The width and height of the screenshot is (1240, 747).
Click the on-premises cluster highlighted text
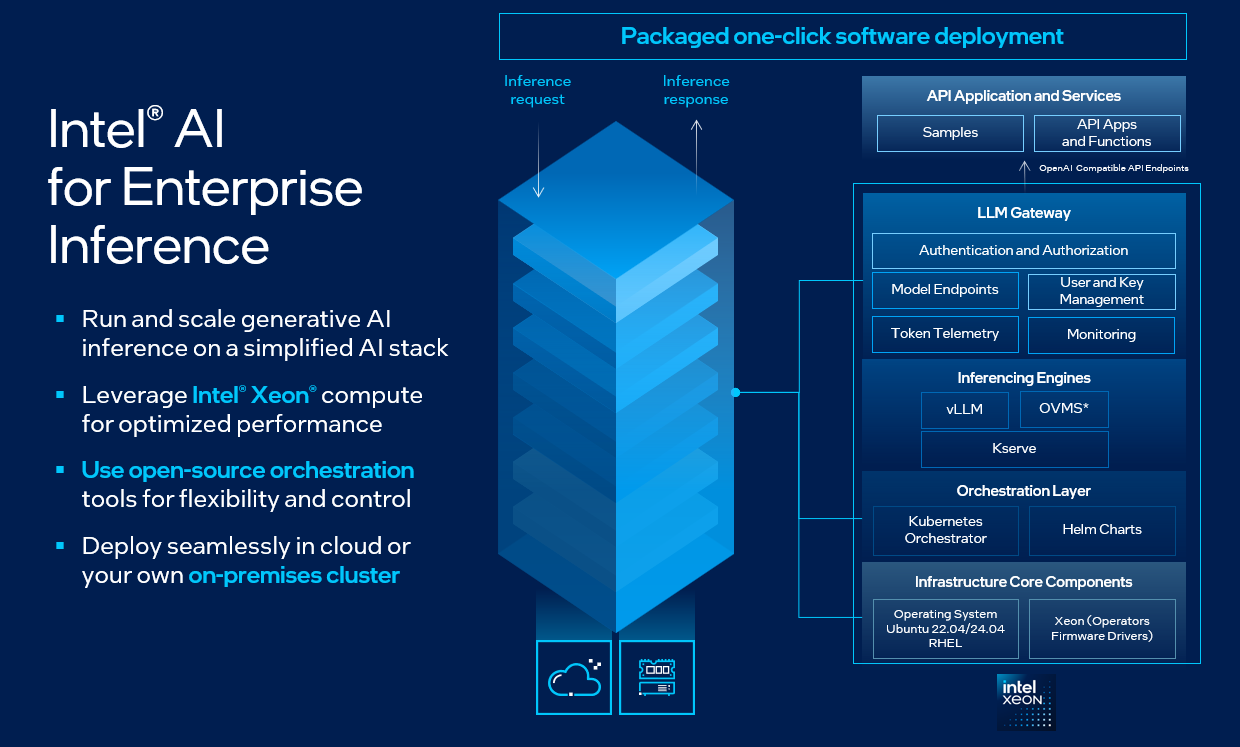tap(294, 576)
